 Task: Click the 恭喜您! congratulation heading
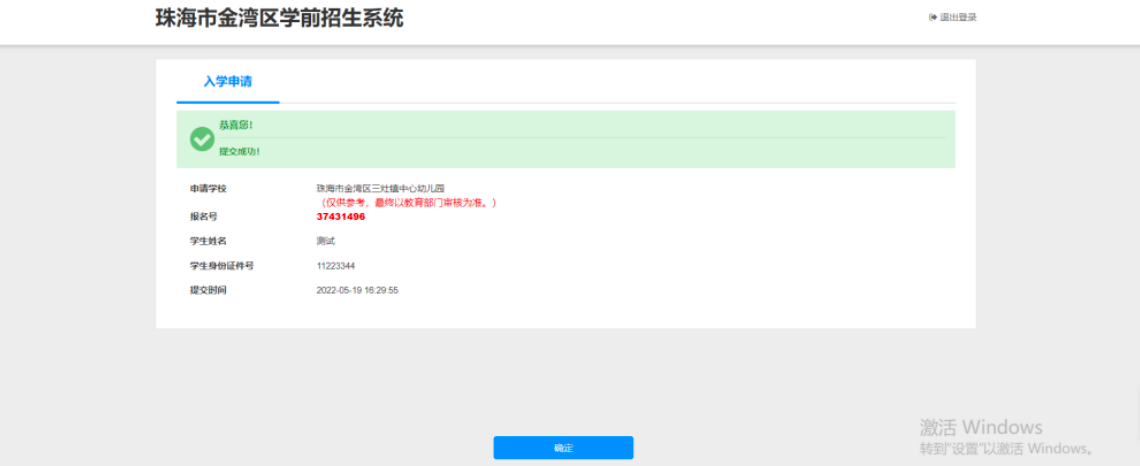[x=236, y=125]
